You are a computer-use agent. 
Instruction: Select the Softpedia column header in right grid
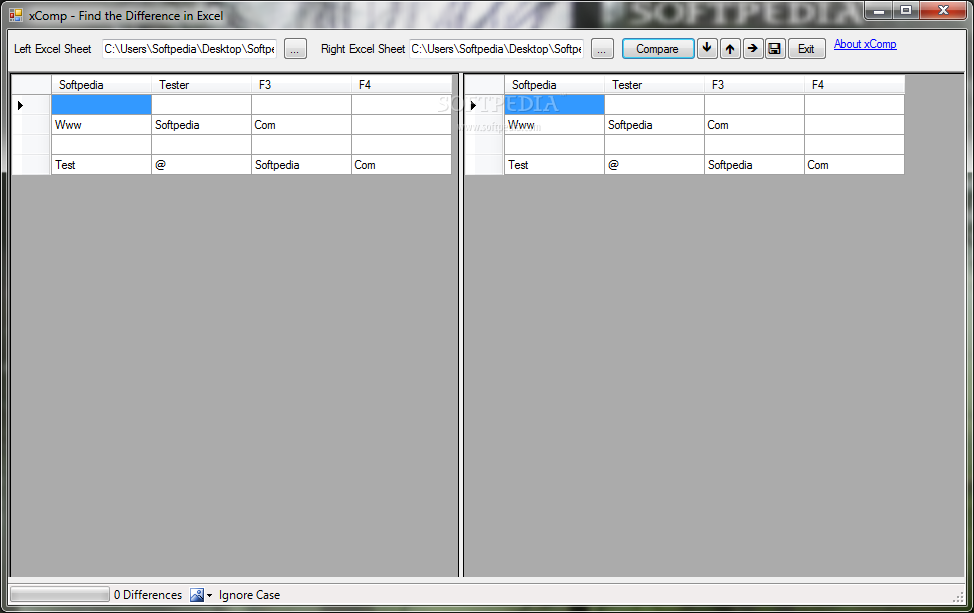(x=554, y=84)
